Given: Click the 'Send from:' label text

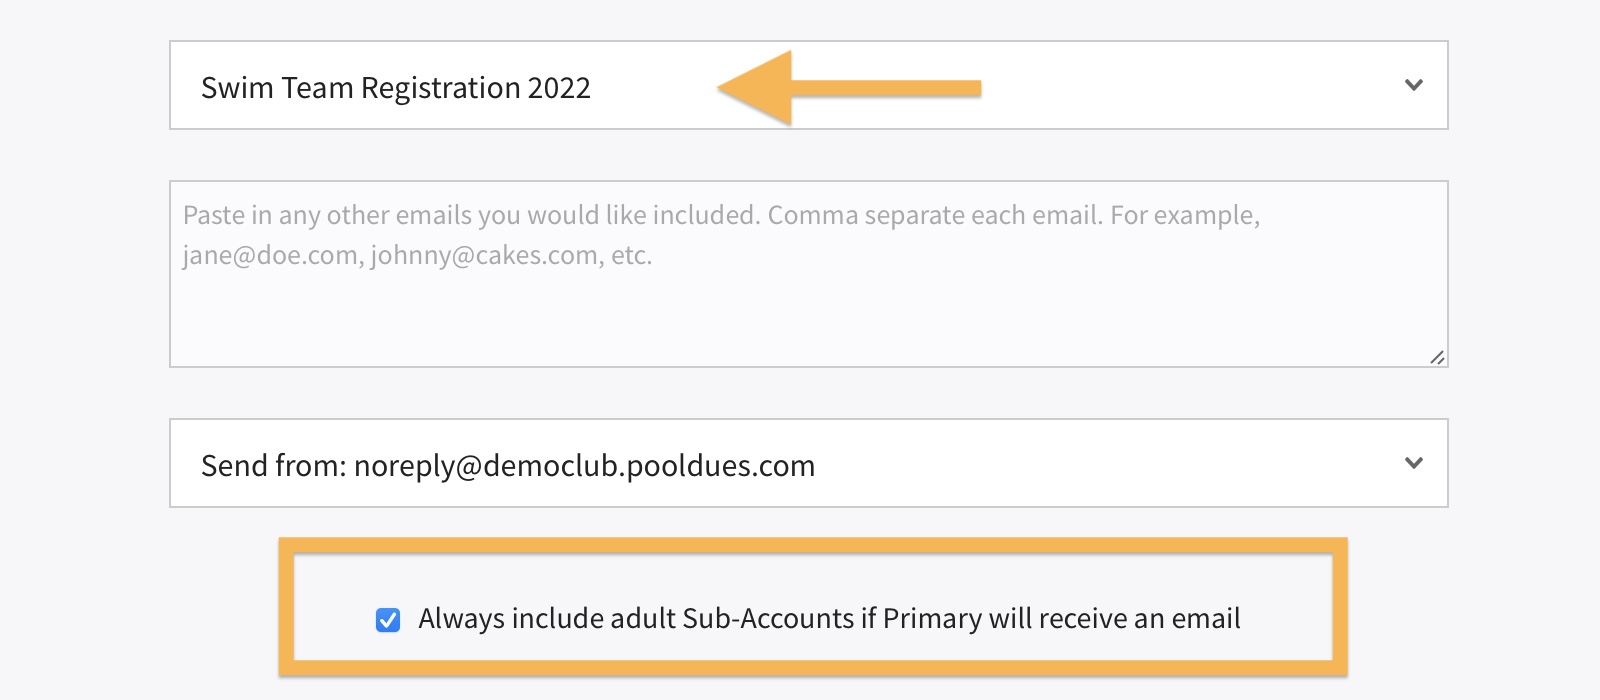Looking at the screenshot, I should [273, 466].
